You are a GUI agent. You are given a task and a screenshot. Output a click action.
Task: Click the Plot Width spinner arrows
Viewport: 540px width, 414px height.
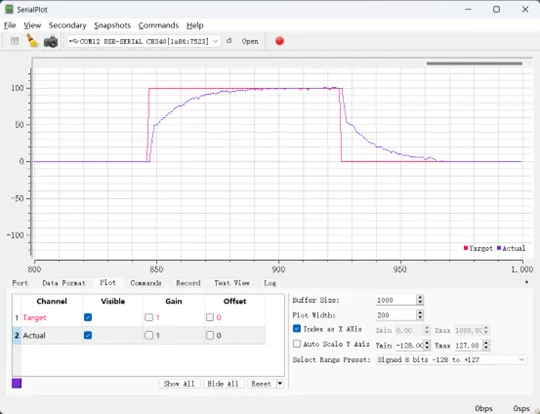[420, 315]
